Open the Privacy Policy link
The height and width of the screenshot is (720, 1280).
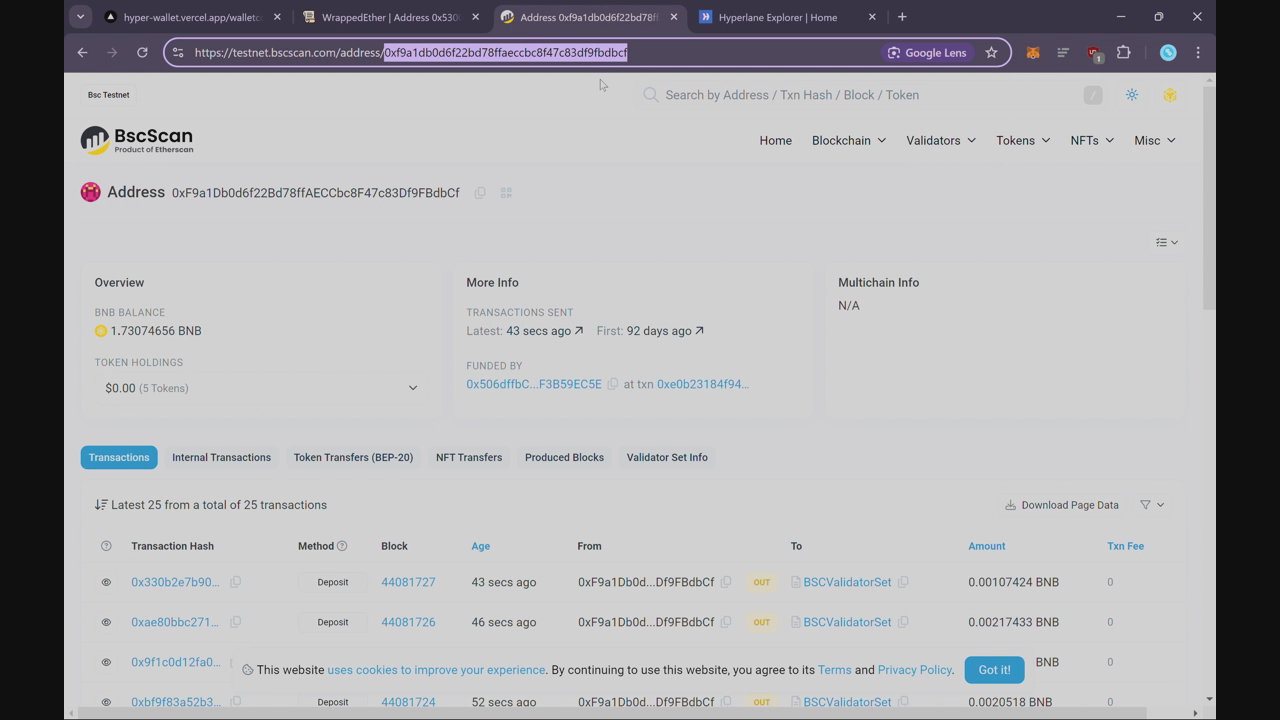pos(915,670)
